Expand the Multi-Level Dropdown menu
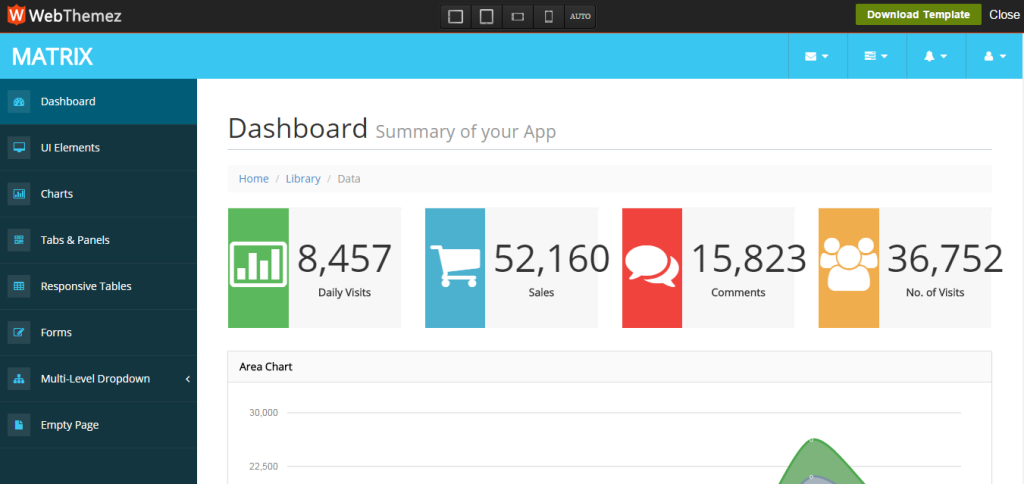This screenshot has width=1024, height=484. [x=95, y=379]
